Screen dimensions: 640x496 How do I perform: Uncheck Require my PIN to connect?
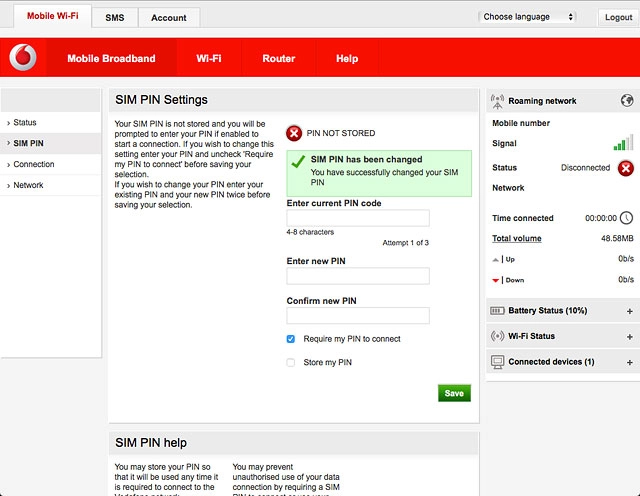[x=291, y=339]
